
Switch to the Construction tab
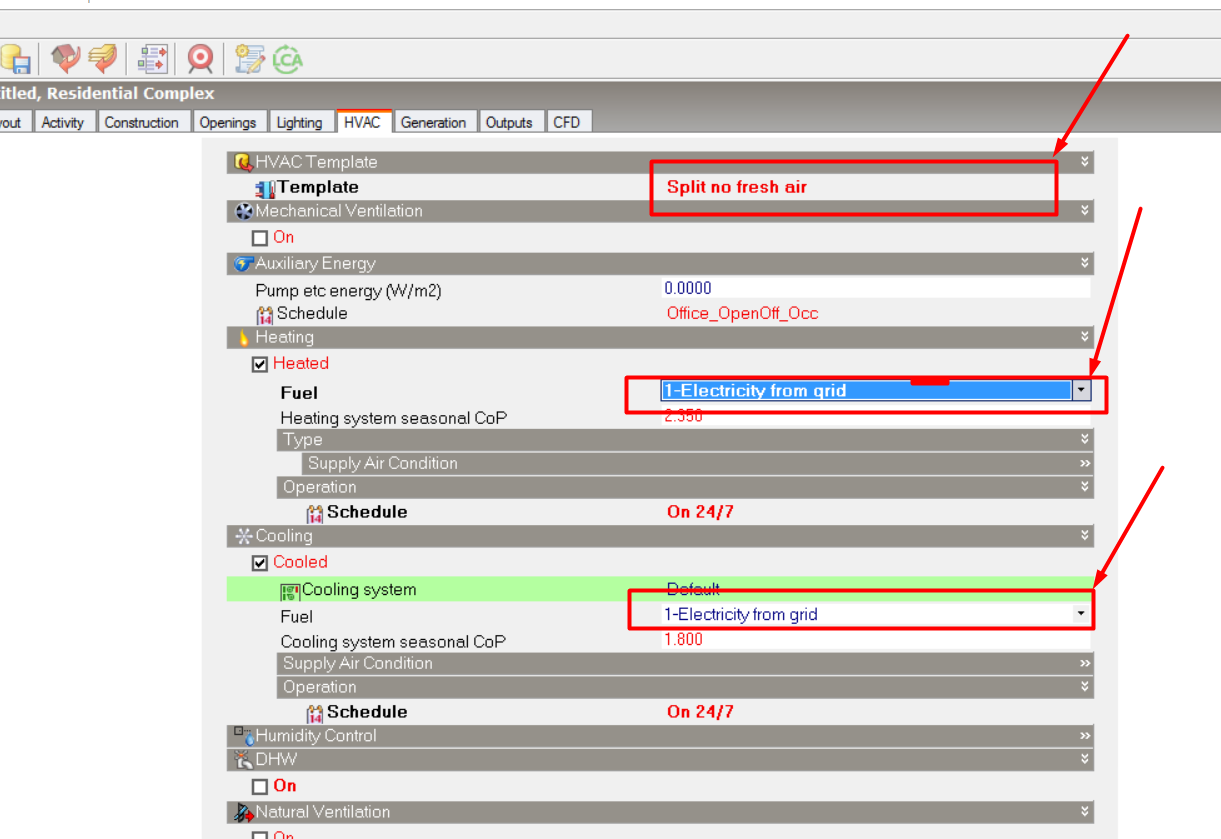pyautogui.click(x=142, y=122)
